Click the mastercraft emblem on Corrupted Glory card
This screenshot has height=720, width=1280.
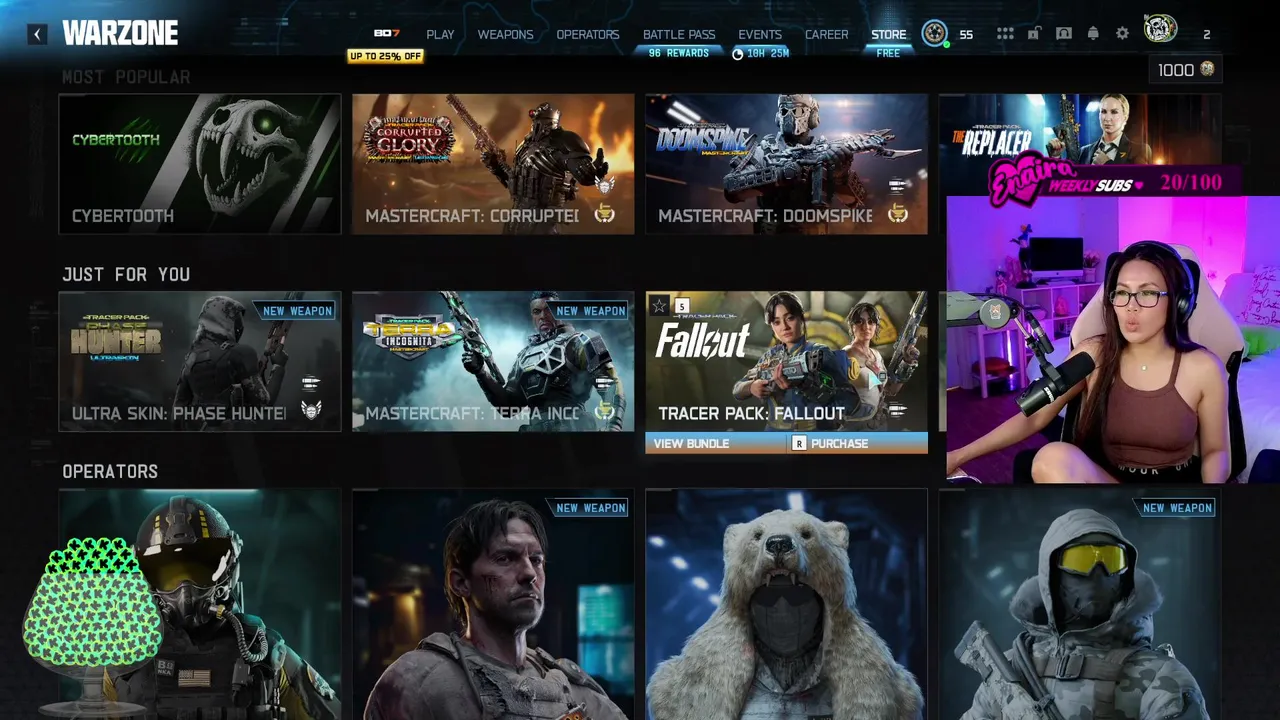(x=604, y=213)
